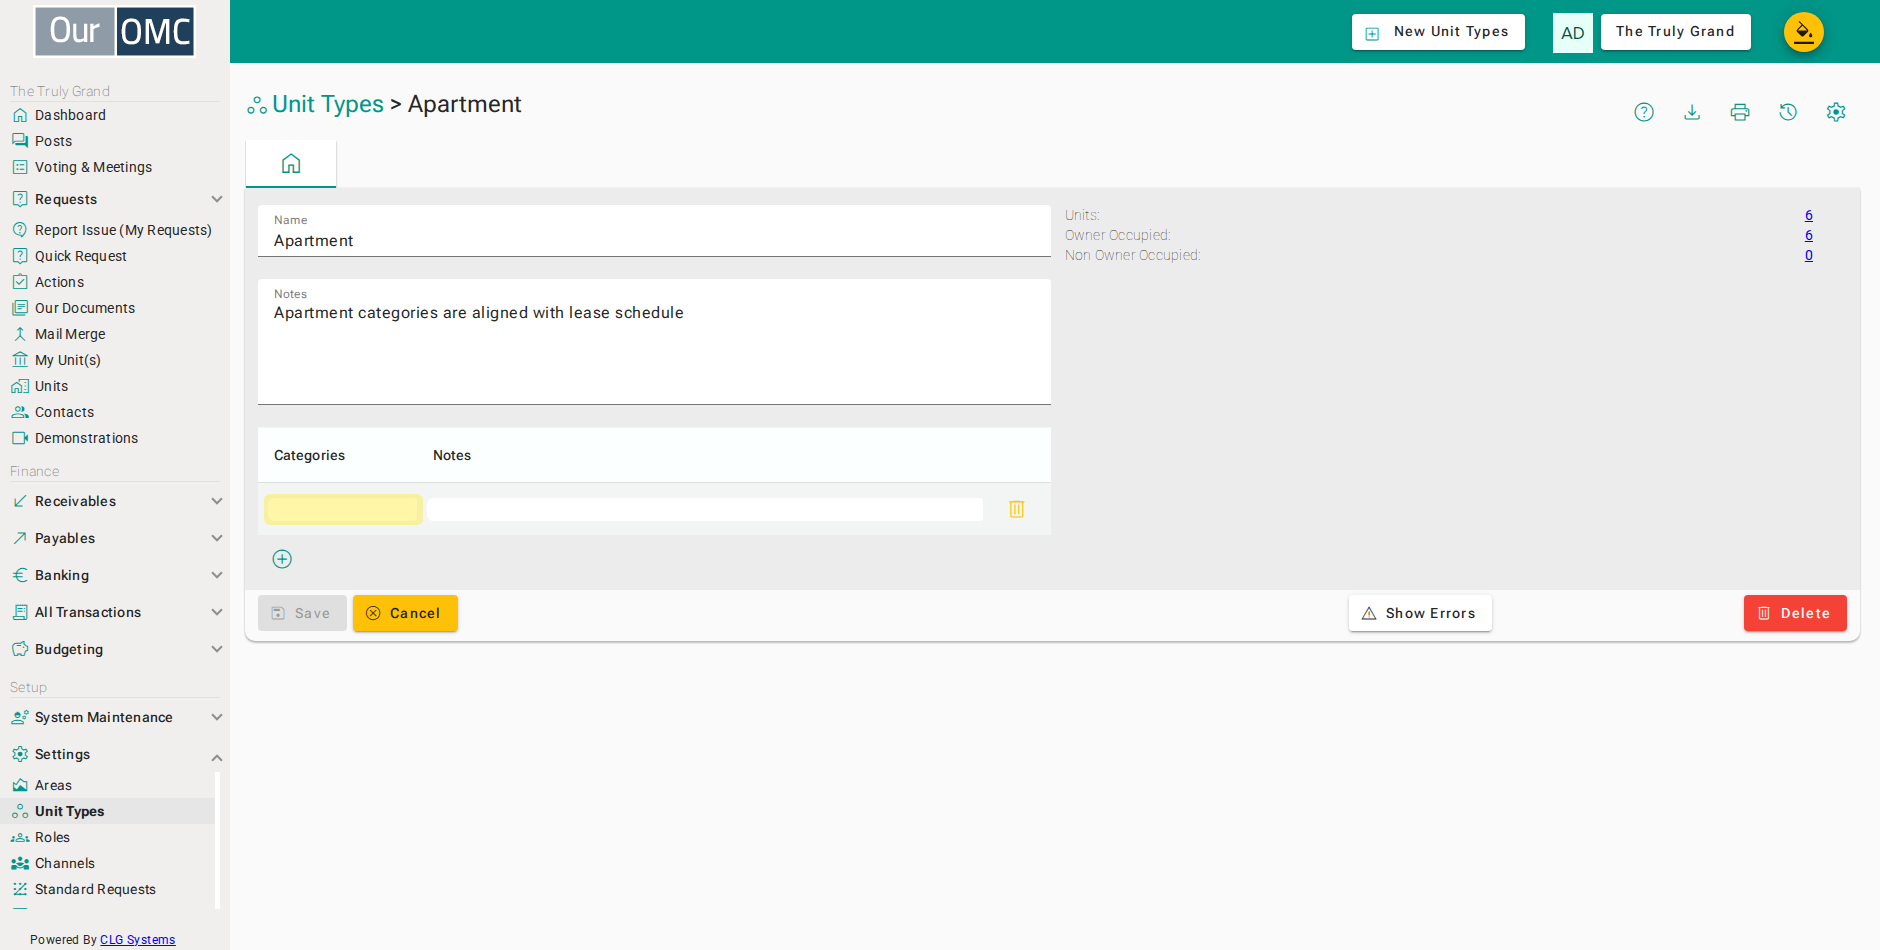
Task: Open the history clock icon
Action: [1788, 112]
